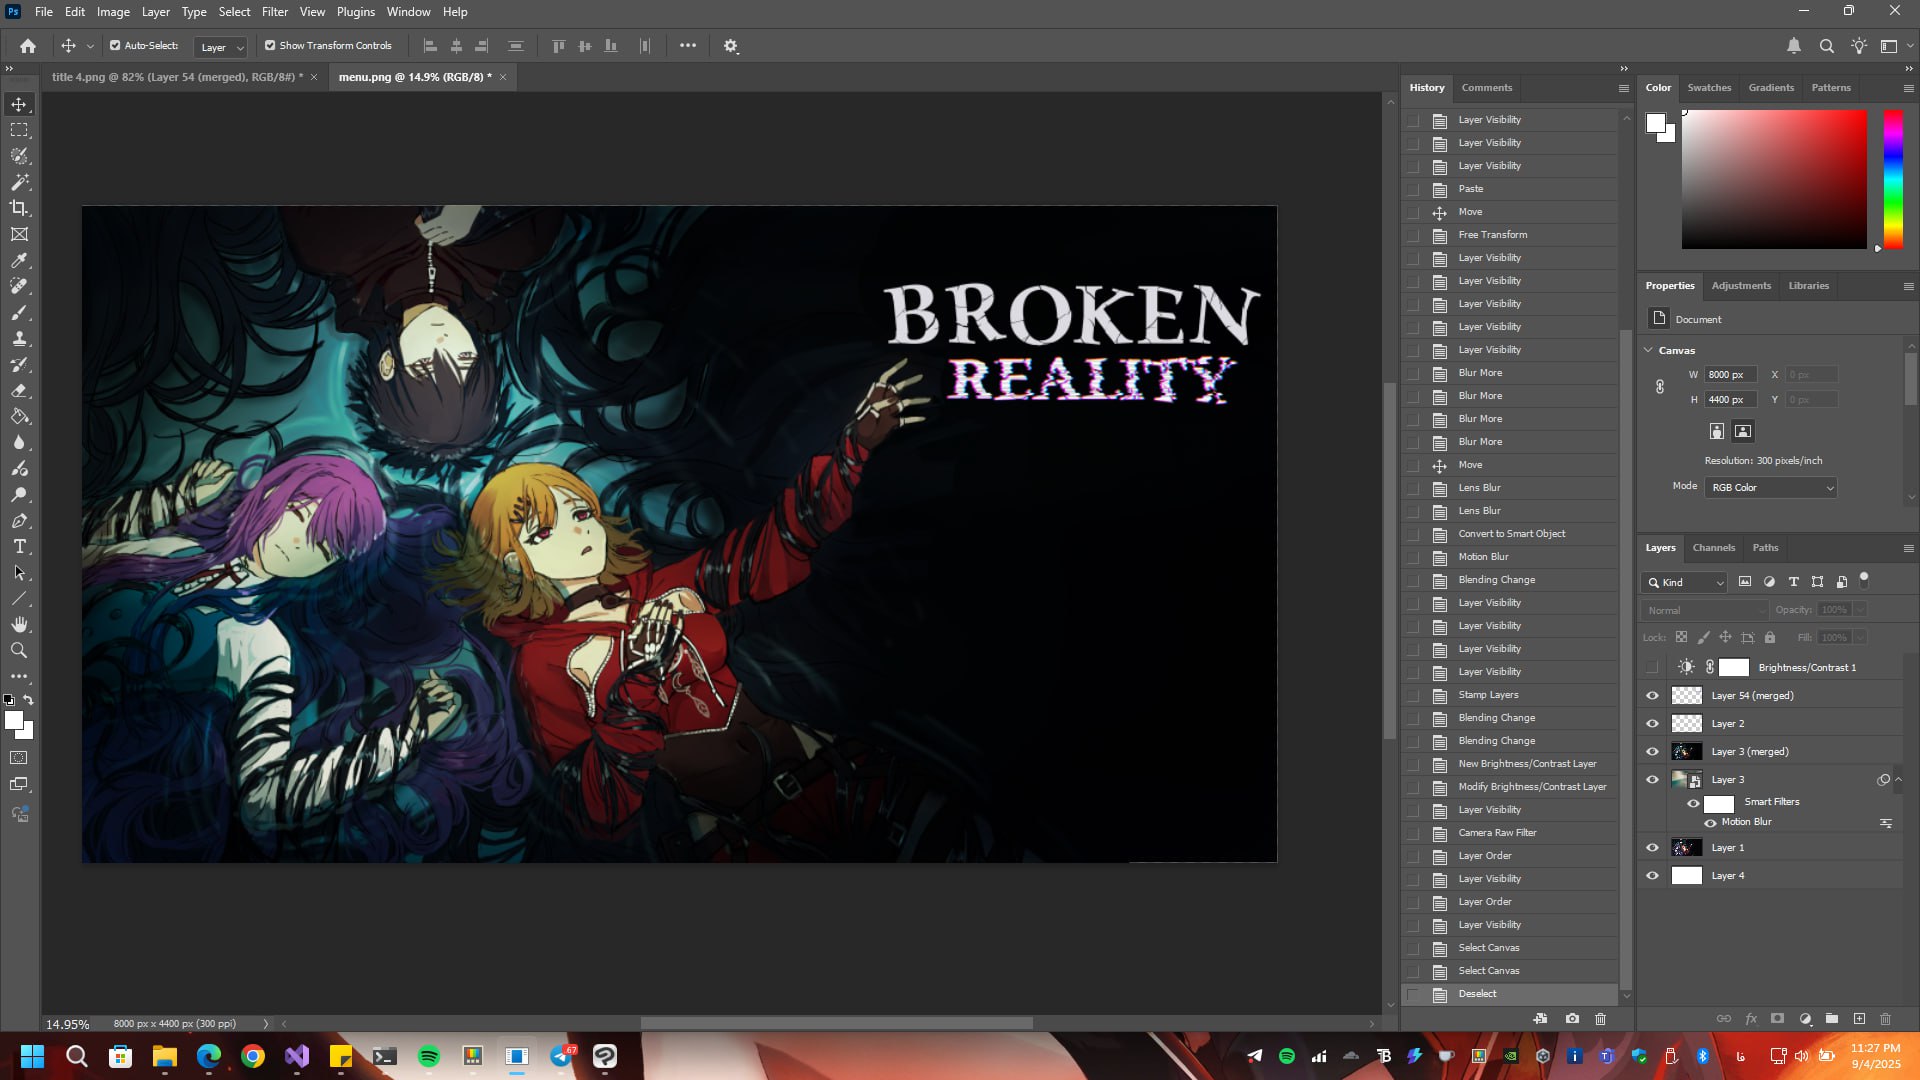Toggle the Auto-Select checkbox
Image resolution: width=1920 pixels, height=1080 pixels.
click(115, 46)
